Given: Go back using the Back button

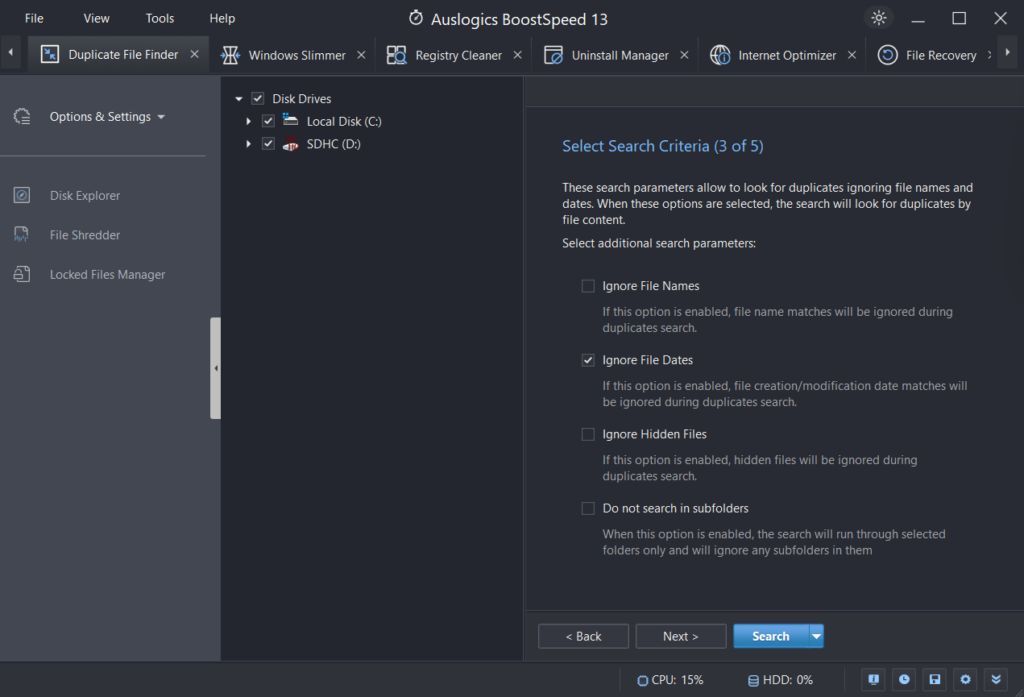Looking at the screenshot, I should coord(583,636).
